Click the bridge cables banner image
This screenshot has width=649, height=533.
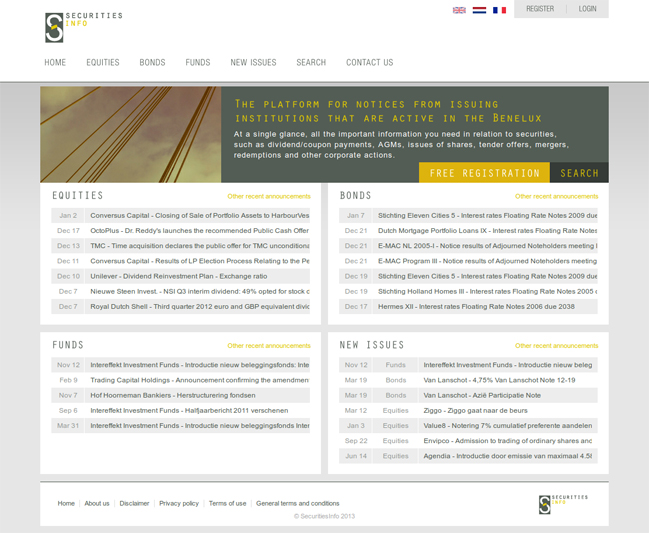130,134
